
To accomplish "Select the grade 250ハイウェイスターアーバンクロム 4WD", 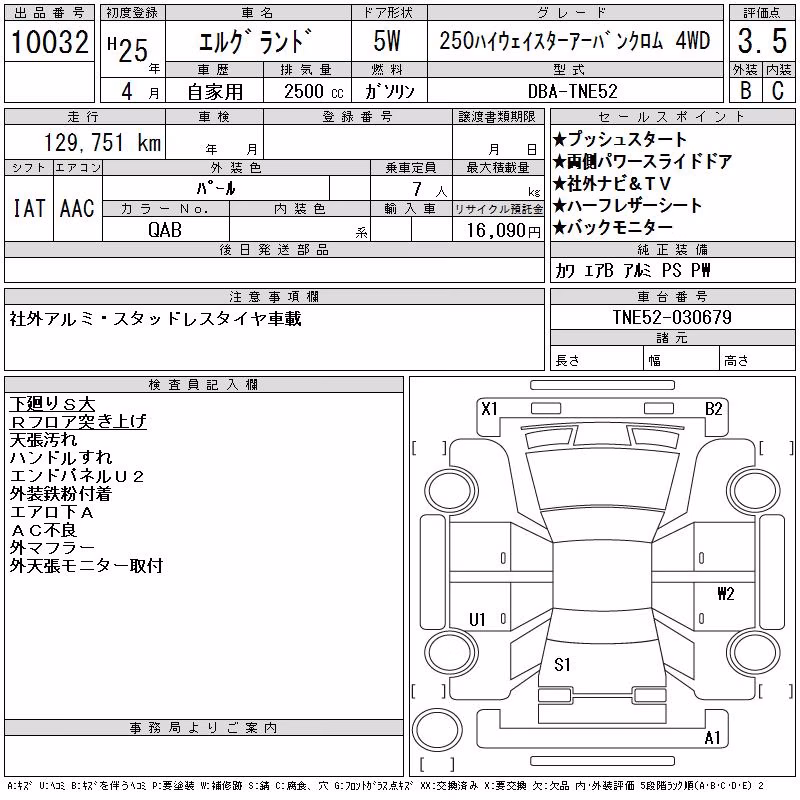I will click(574, 40).
